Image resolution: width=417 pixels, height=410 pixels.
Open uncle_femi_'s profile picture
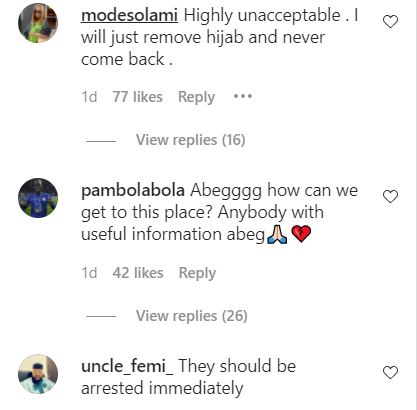pyautogui.click(x=38, y=374)
